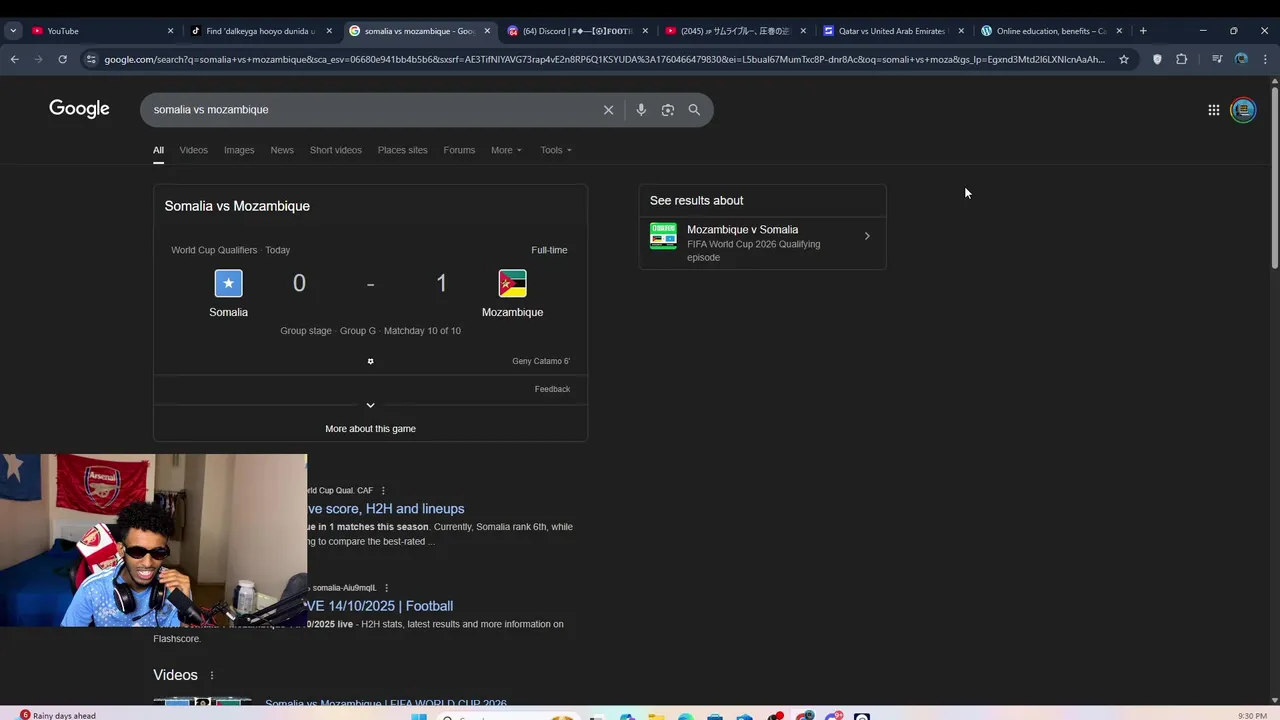The width and height of the screenshot is (1280, 720).
Task: Open the Tools dropdown
Action: 556,150
